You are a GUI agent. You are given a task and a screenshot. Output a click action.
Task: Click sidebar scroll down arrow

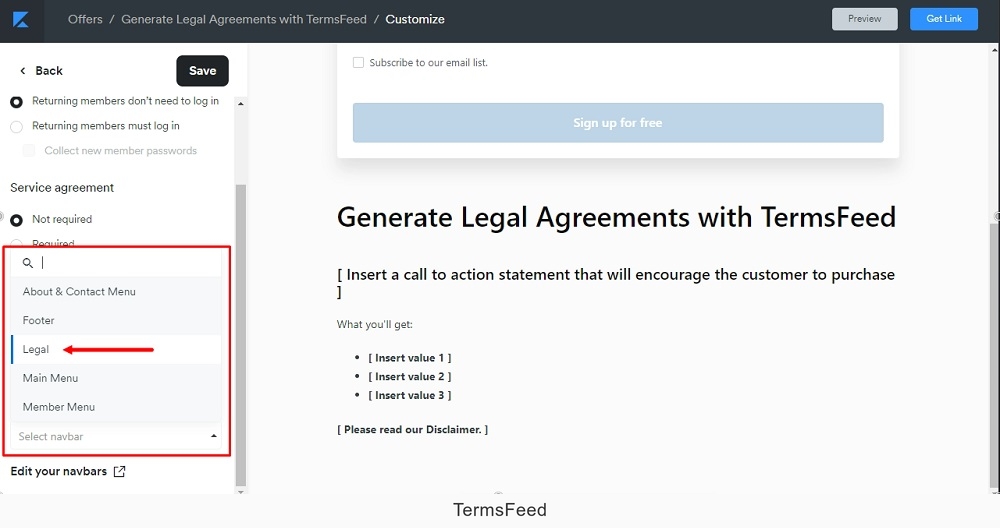(x=240, y=492)
